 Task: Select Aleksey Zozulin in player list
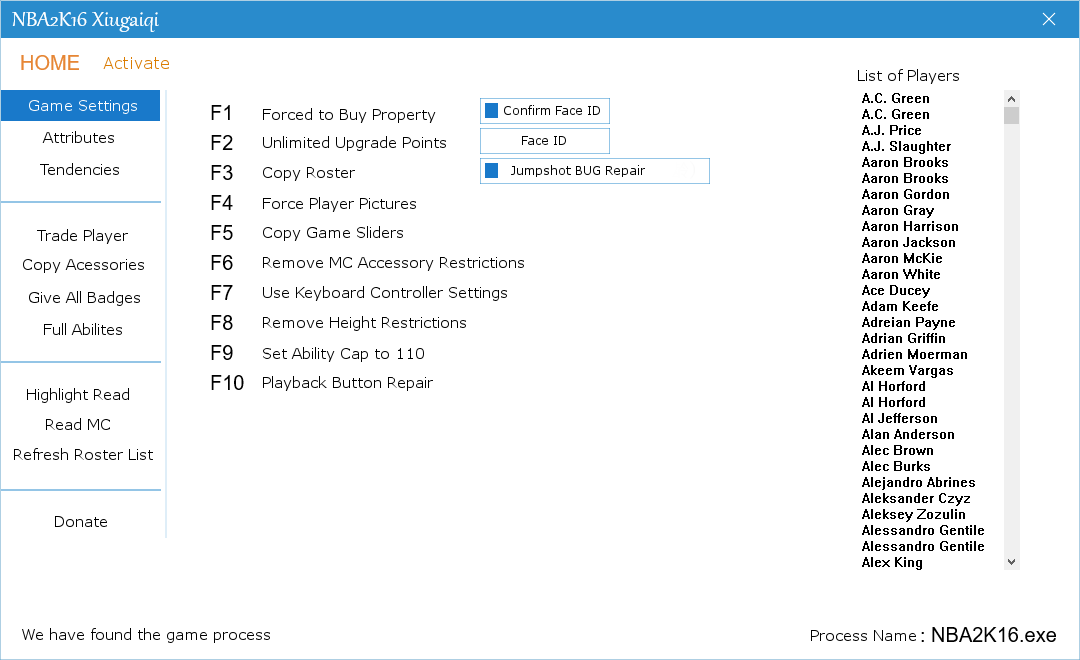(x=913, y=514)
